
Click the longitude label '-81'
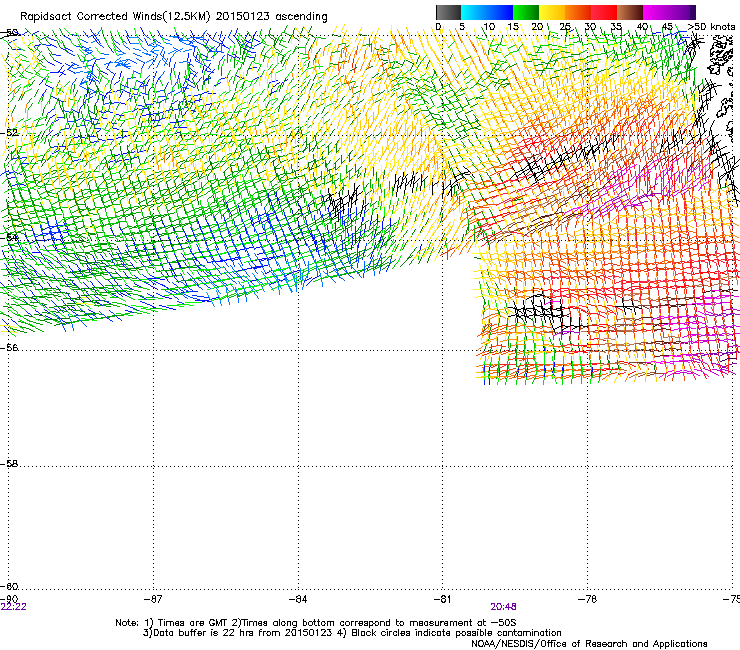point(442,599)
